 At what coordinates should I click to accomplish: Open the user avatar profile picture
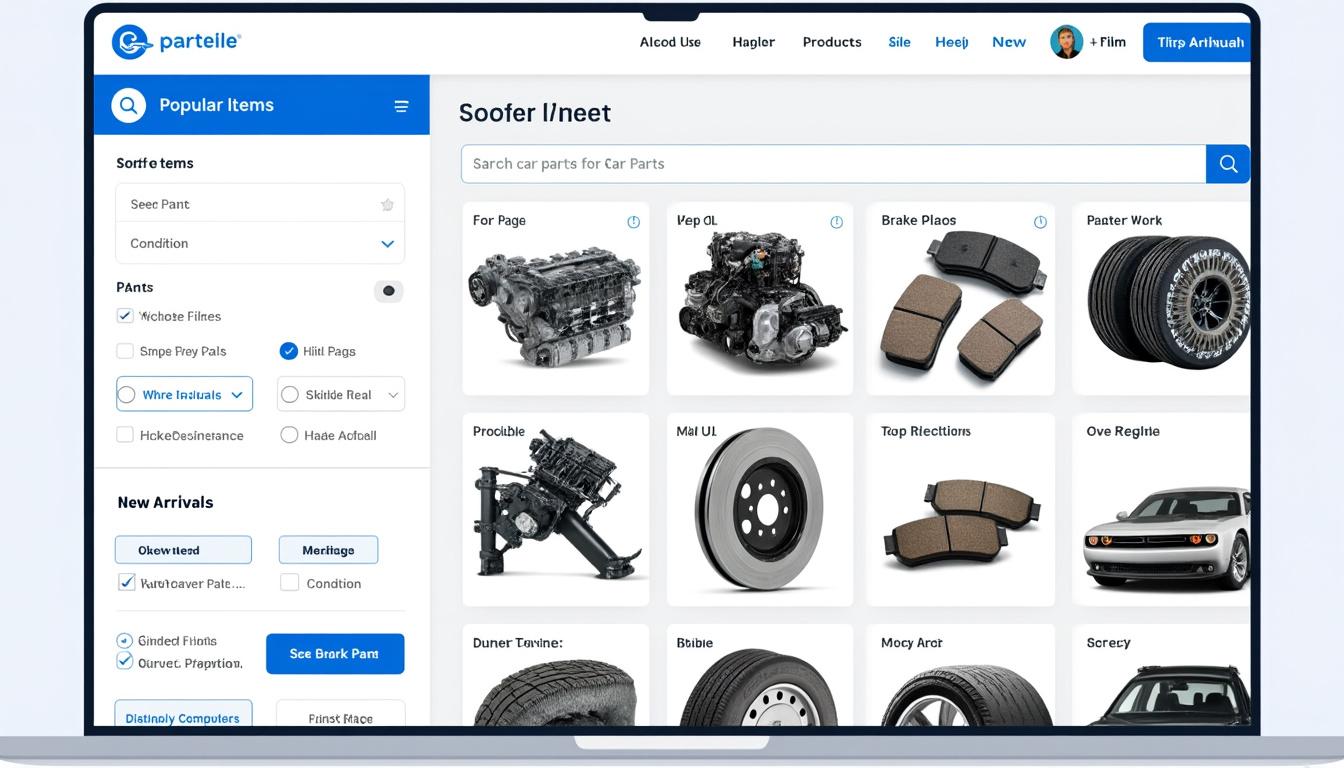(x=1066, y=42)
